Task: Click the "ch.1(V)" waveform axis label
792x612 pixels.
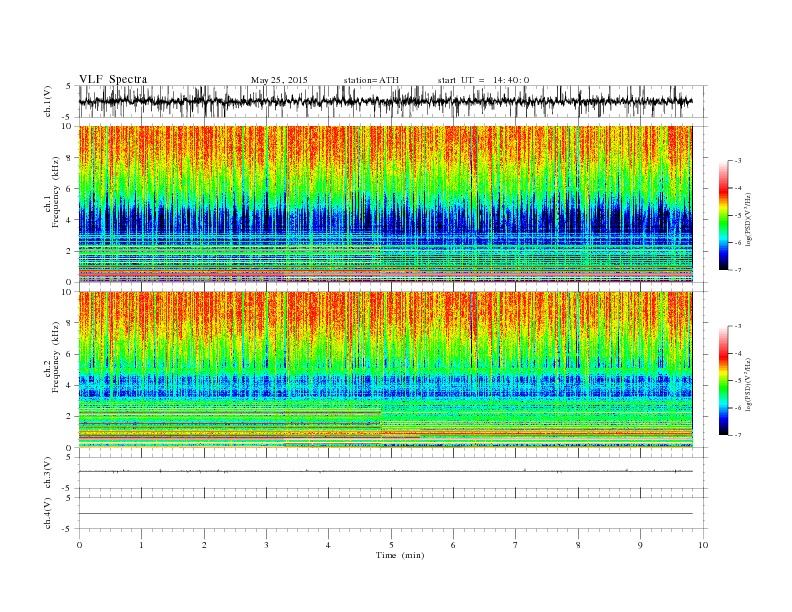Action: 48,101
